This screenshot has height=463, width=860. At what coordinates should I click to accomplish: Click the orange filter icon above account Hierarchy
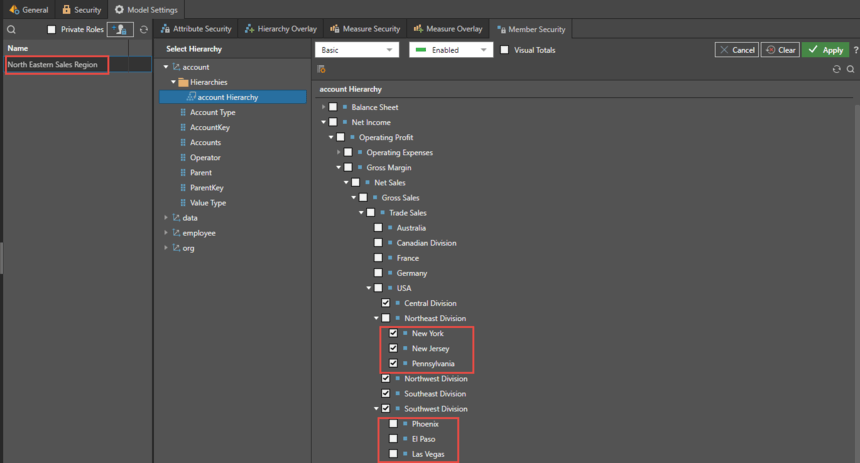[x=321, y=69]
